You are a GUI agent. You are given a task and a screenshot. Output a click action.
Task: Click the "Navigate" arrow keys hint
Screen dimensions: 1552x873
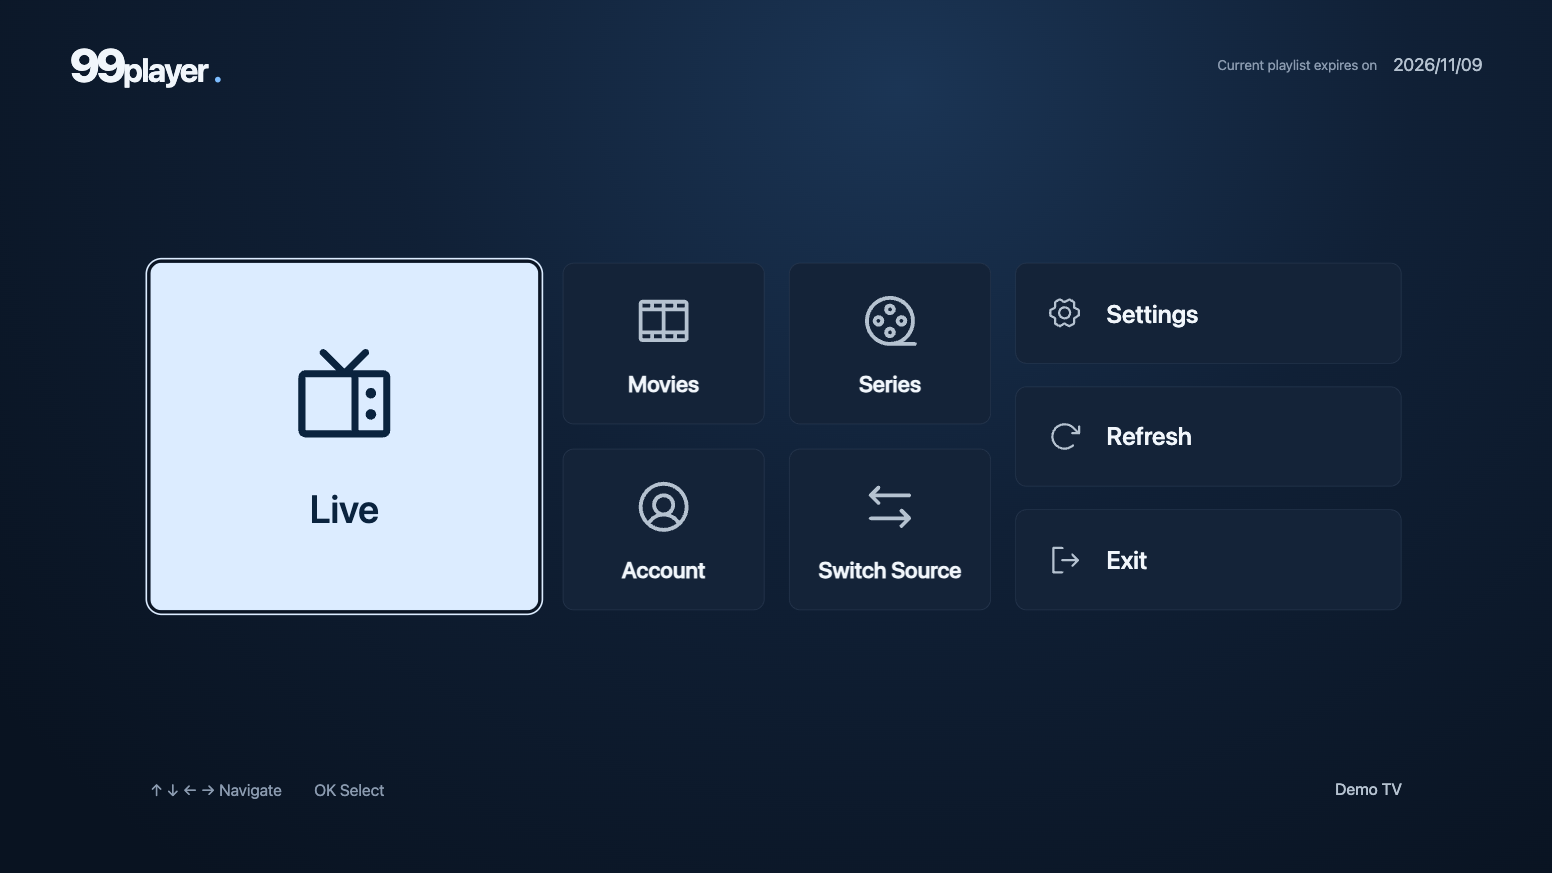click(216, 790)
